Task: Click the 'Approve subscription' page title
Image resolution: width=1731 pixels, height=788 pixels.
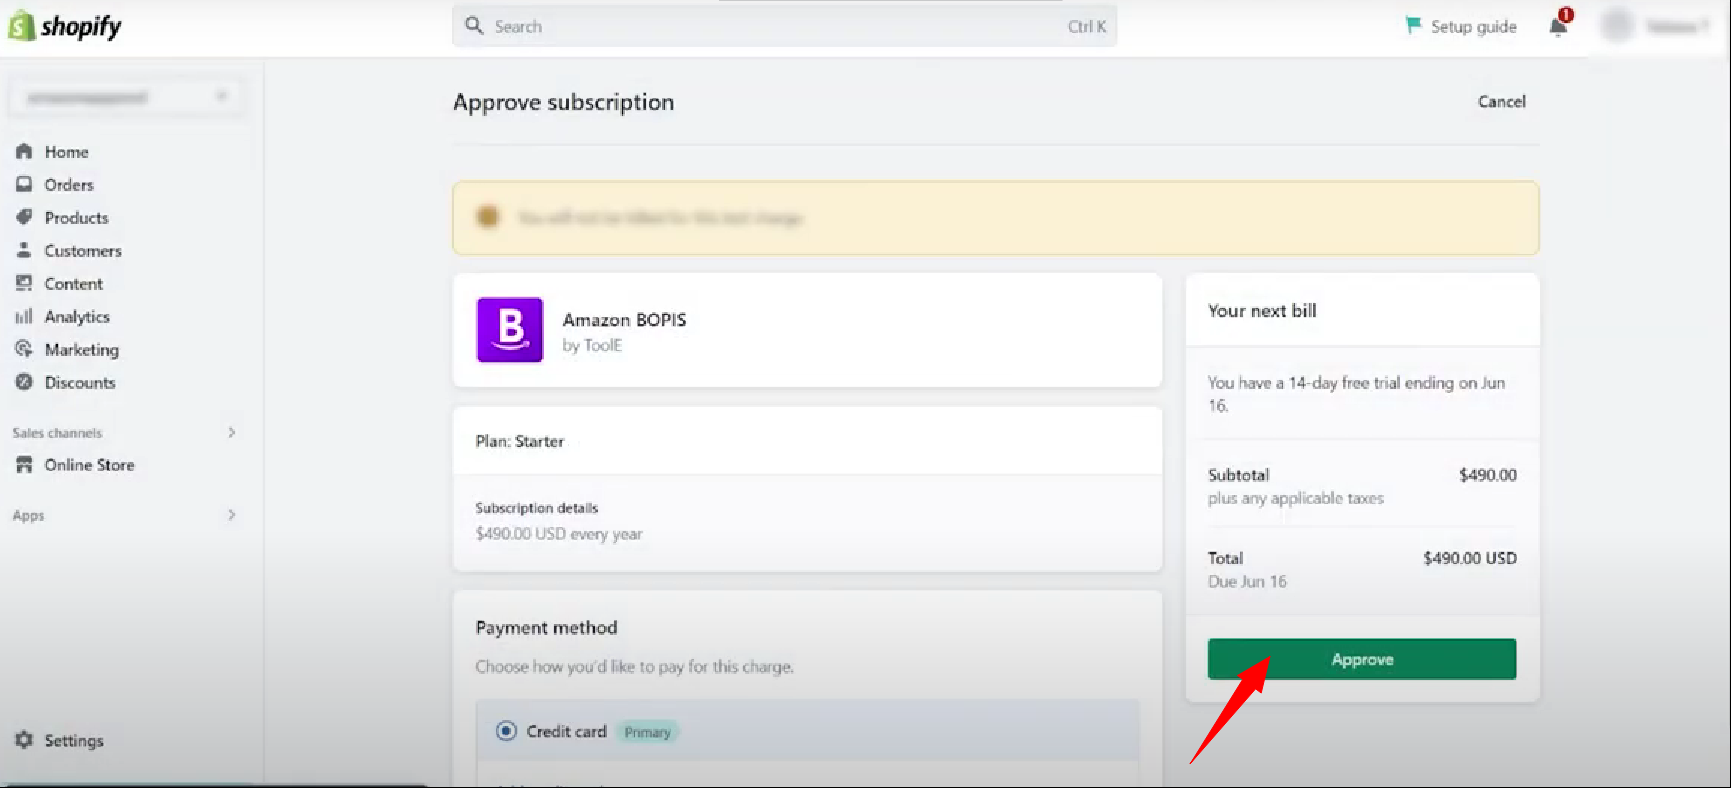Action: pyautogui.click(x=563, y=102)
